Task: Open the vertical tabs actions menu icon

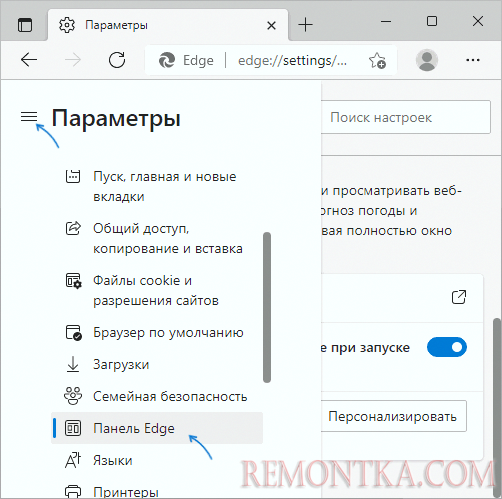Action: coord(25,25)
